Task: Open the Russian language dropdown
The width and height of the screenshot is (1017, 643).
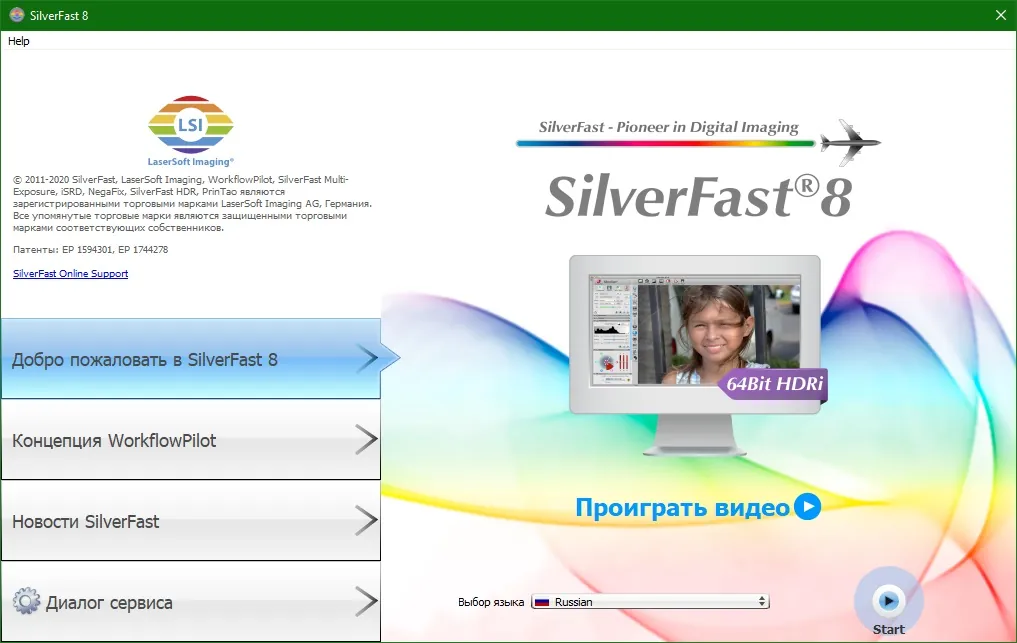Action: pos(650,601)
